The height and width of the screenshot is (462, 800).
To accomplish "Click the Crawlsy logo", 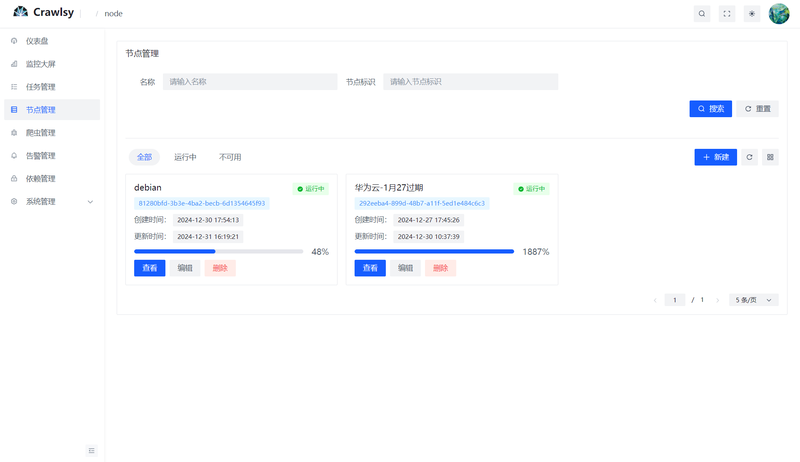I will (43, 12).
